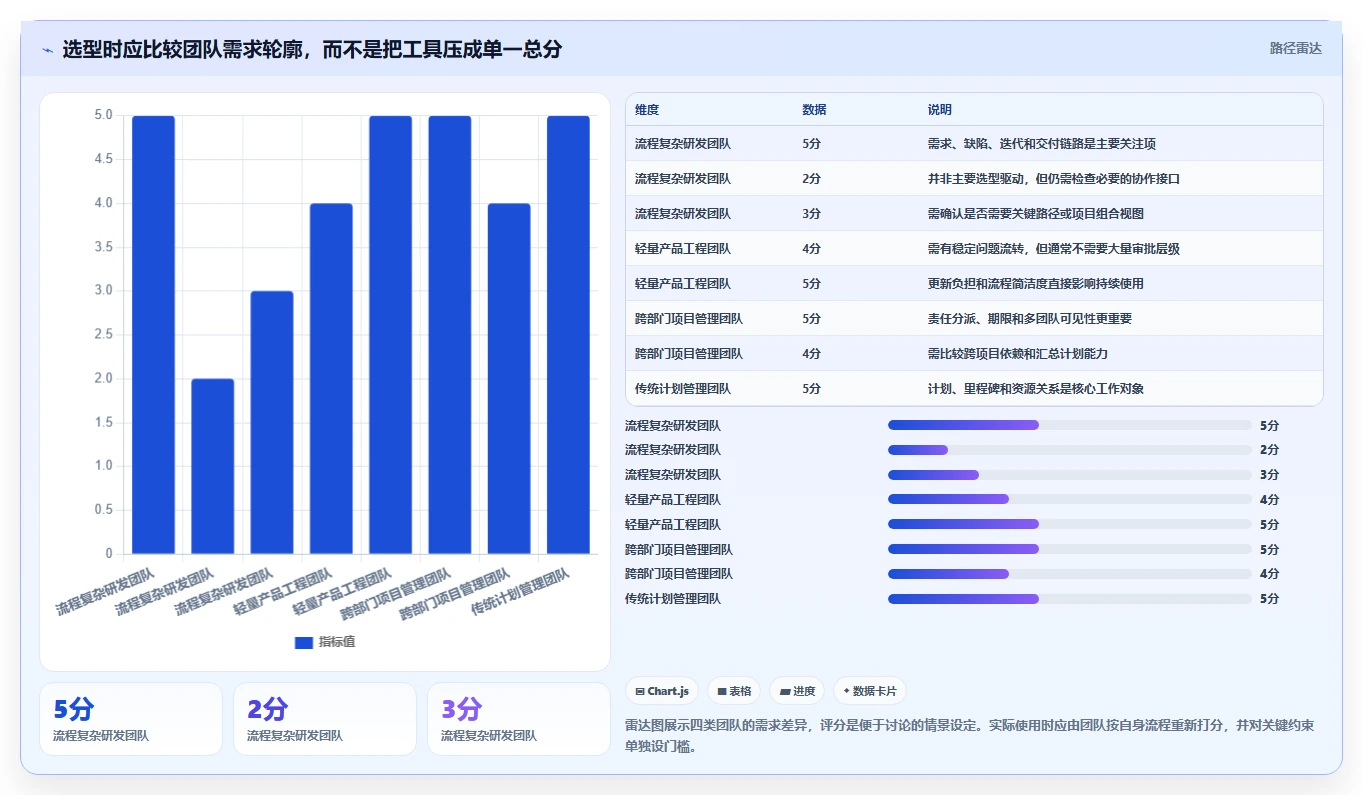Screen dimensions: 1363x795
Task: Click the 5.0 y-axis label
Action: (x=103, y=115)
